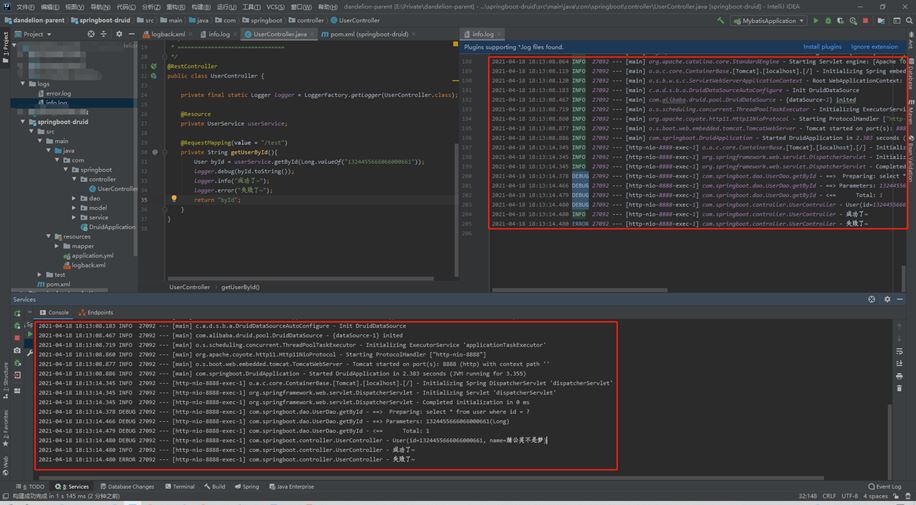Run the MybatisApplication with green play icon
Image resolution: width=916 pixels, height=505 pixels.
coord(816,20)
